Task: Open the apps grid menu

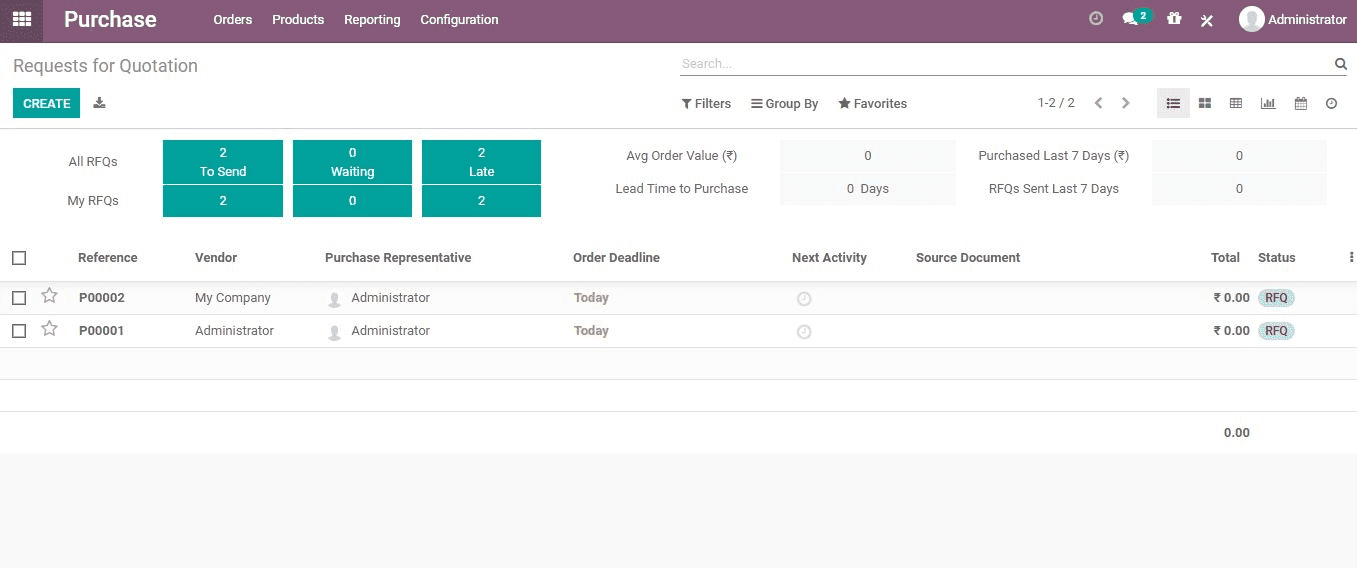Action: click(21, 19)
